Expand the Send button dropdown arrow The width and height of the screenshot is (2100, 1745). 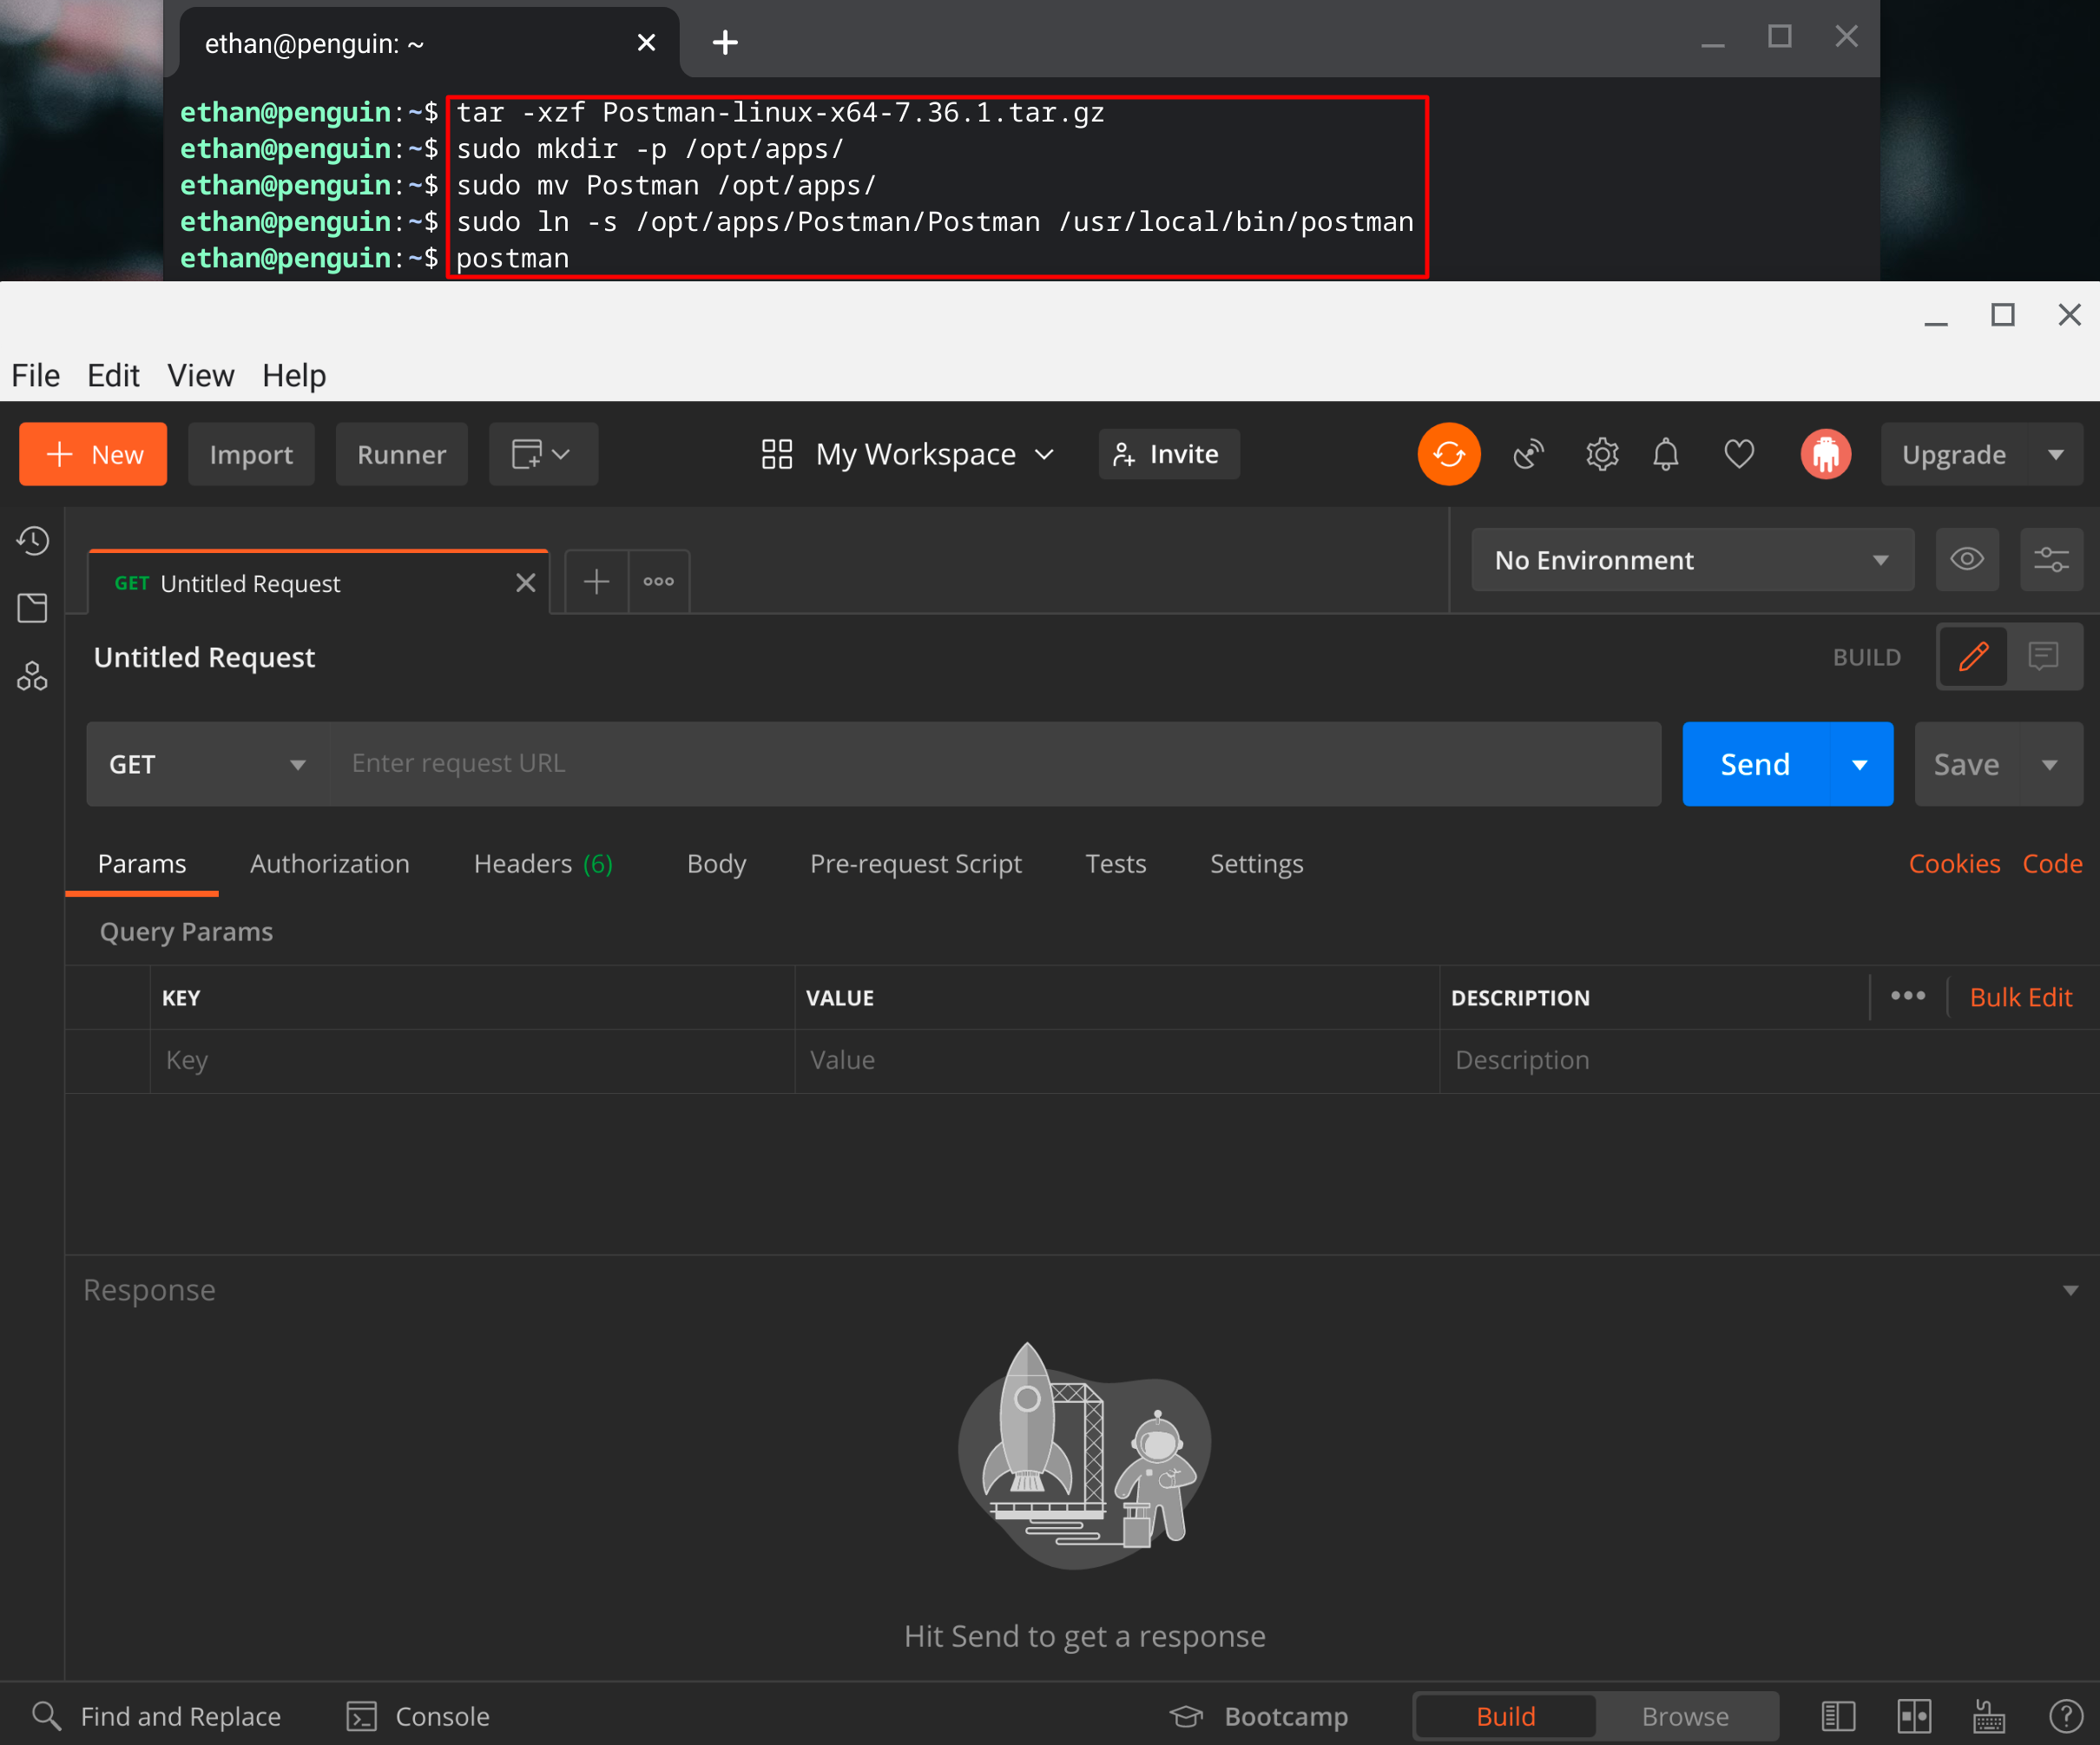click(x=1860, y=764)
